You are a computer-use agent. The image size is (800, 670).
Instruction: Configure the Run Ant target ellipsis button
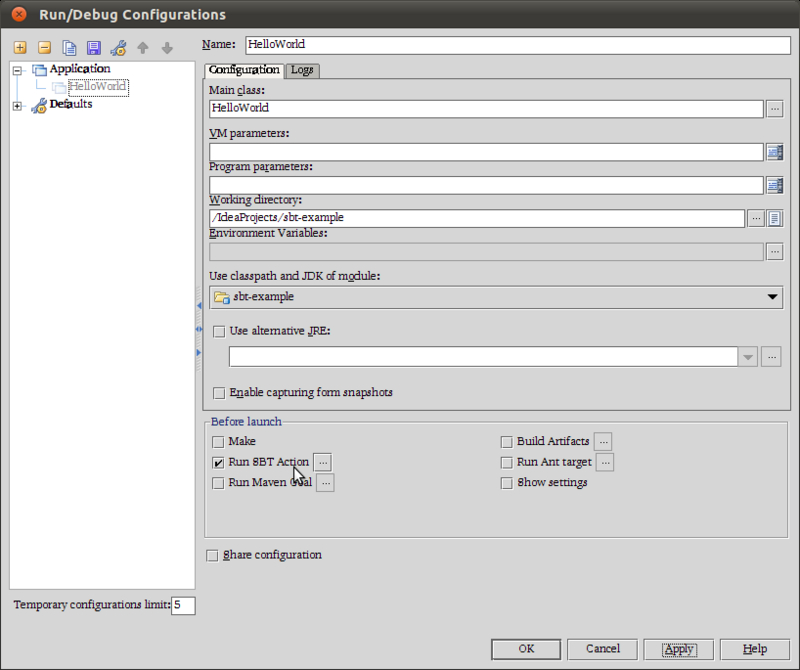click(x=605, y=462)
